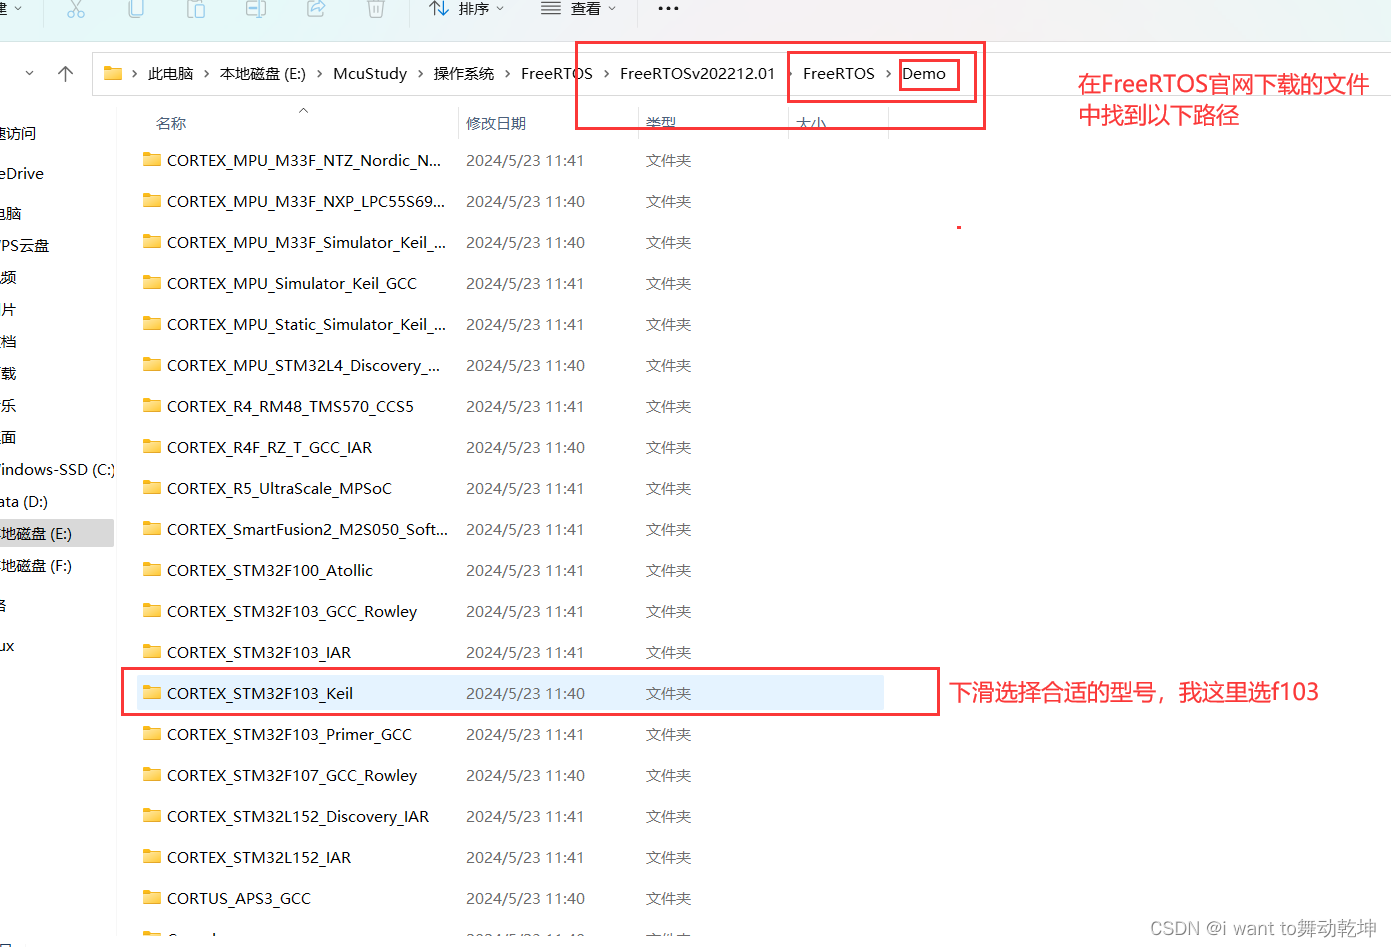Click folder icon of CORTEX_R5_UltraScale_MPSoC
The image size is (1391, 947).
[x=152, y=487]
